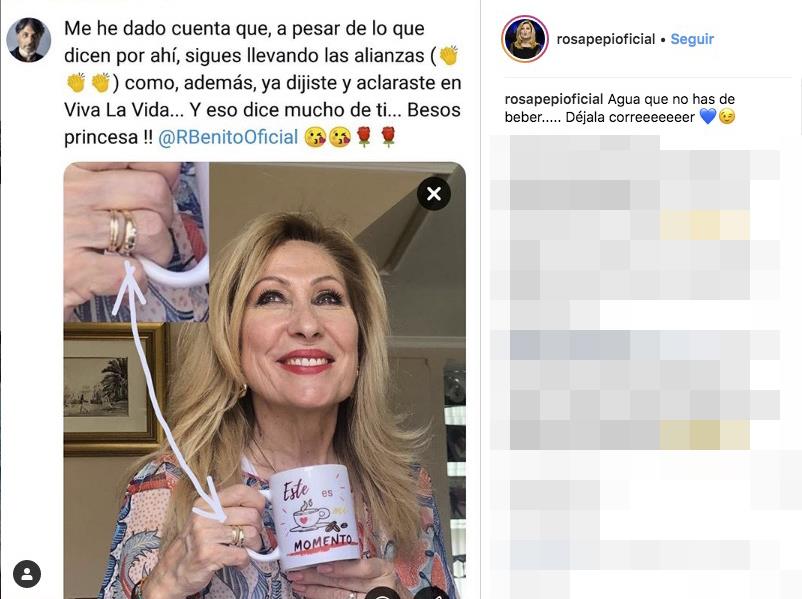This screenshot has width=802, height=599.
Task: Open the tagged-people icon on the photo
Action: (x=27, y=573)
